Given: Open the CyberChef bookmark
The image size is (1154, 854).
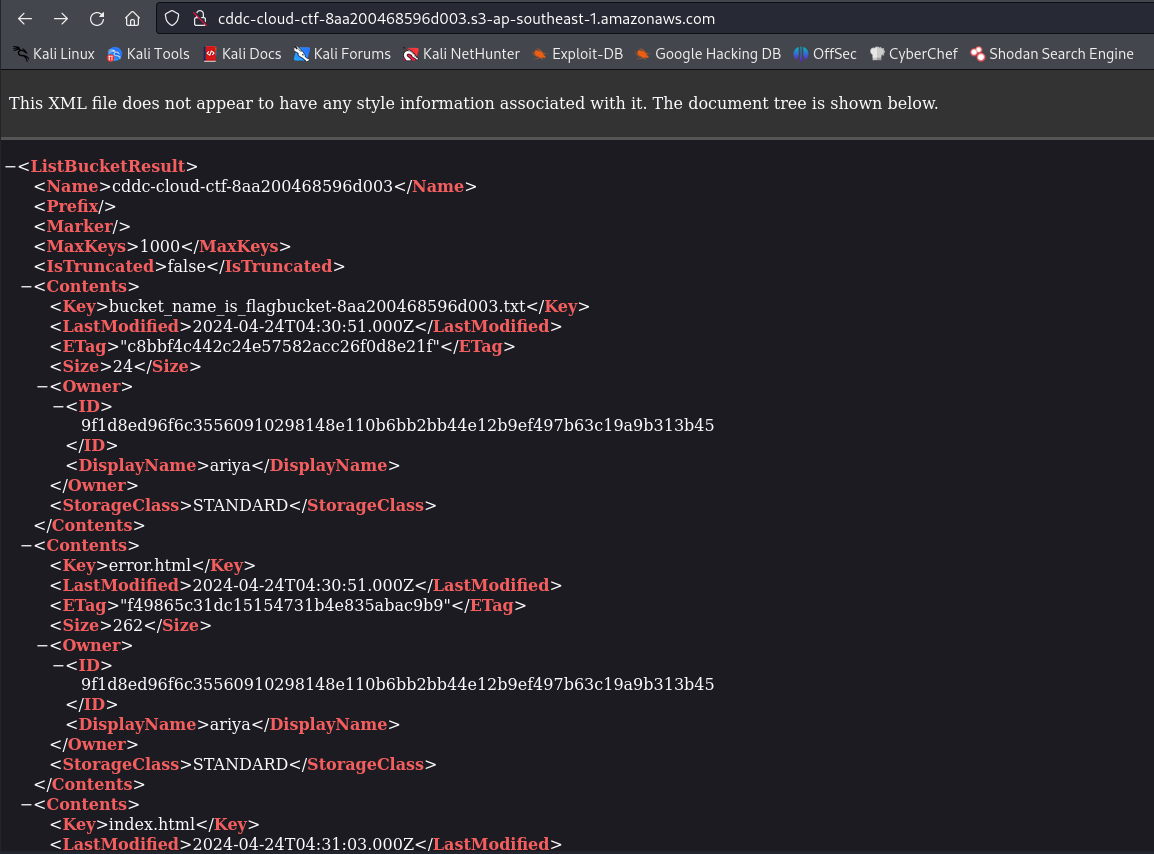Looking at the screenshot, I should point(913,54).
